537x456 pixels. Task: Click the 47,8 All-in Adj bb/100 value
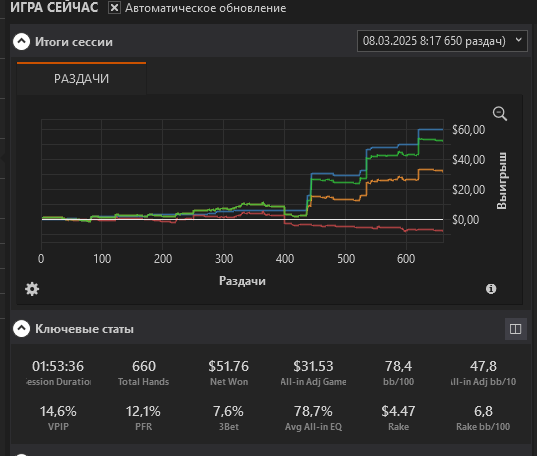pos(483,366)
